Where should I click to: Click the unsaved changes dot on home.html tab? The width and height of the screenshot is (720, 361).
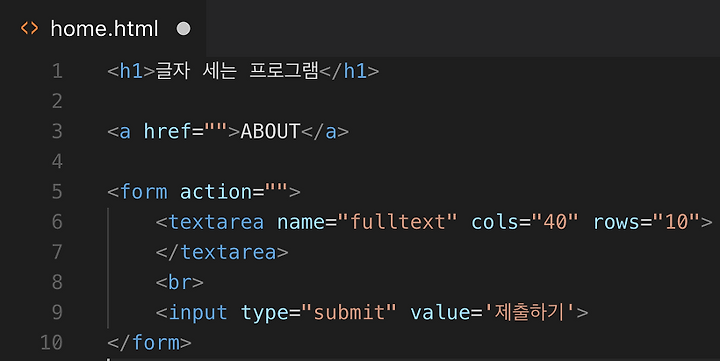click(183, 29)
